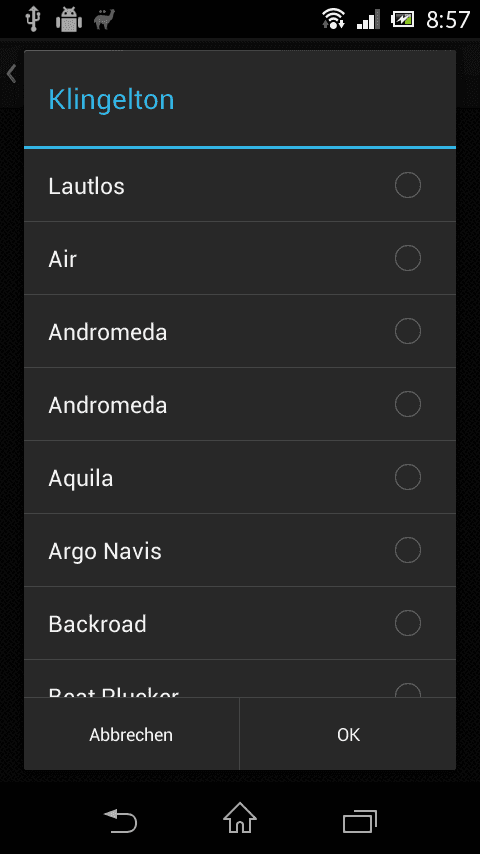Tap the USB connection status icon
Screen dimensions: 480x854
coord(33,19)
